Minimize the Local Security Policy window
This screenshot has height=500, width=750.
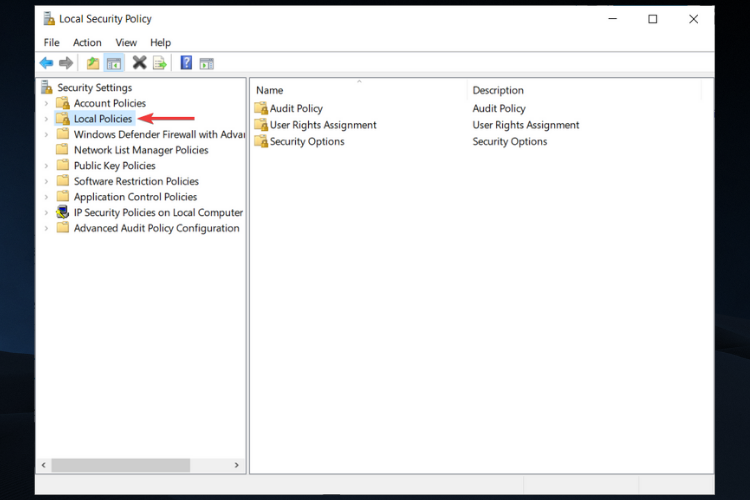click(x=613, y=19)
